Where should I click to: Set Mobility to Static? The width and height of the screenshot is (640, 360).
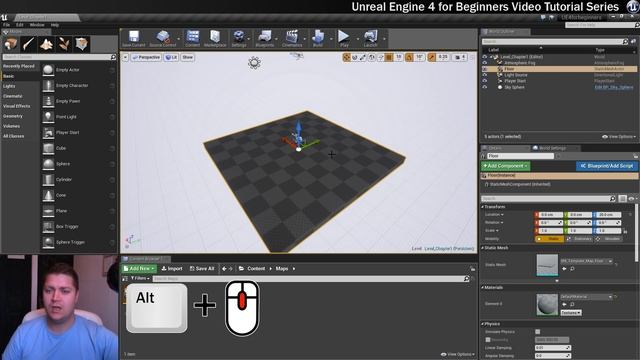tap(549, 239)
